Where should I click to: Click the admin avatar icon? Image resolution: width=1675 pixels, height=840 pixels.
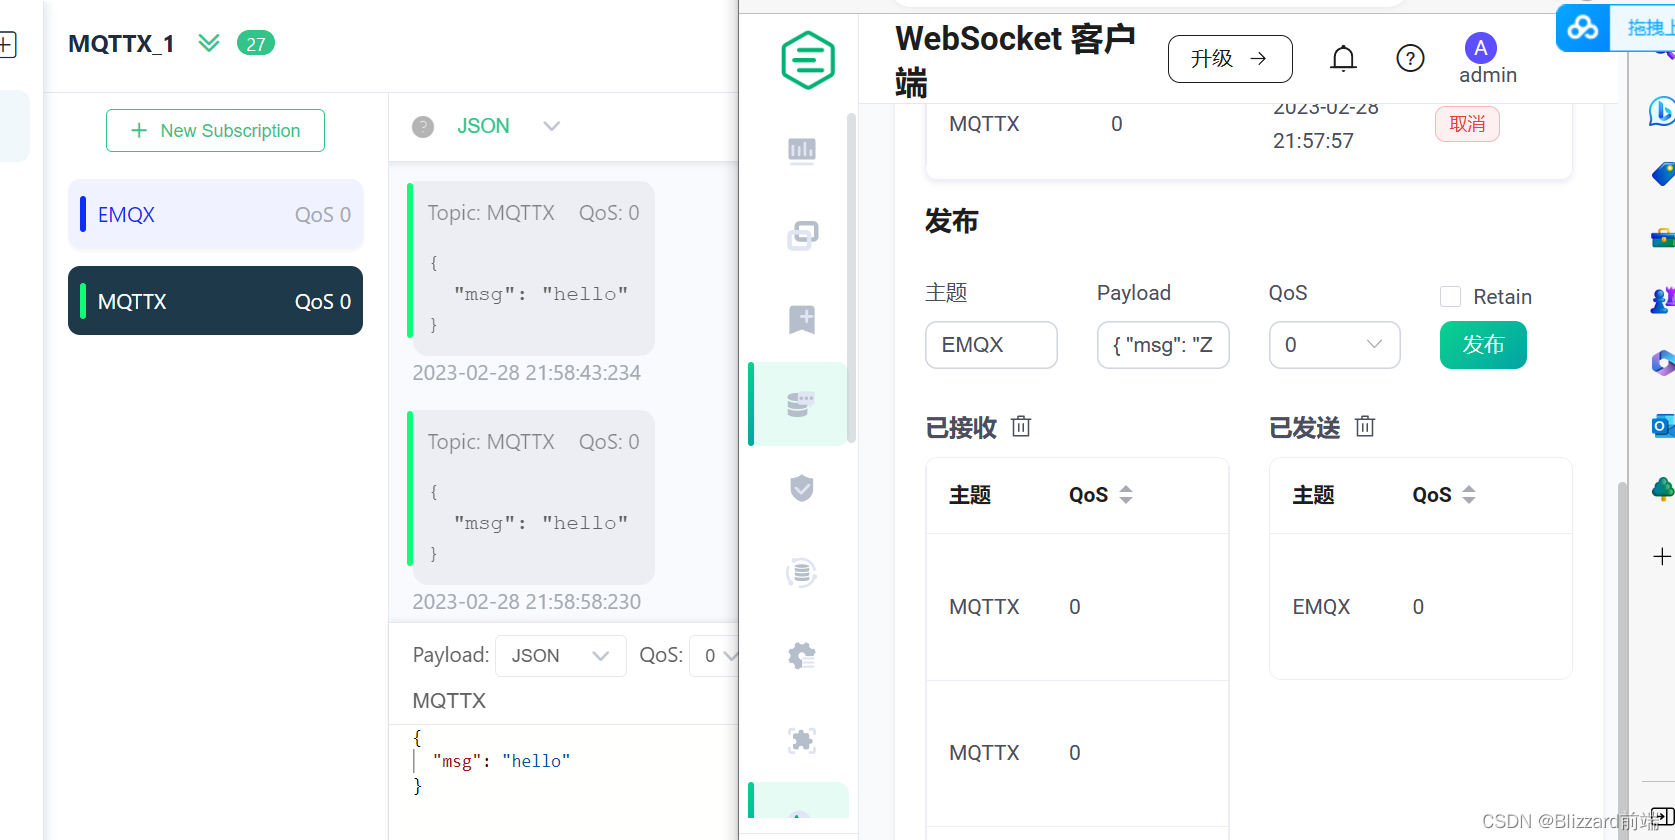[1480, 47]
